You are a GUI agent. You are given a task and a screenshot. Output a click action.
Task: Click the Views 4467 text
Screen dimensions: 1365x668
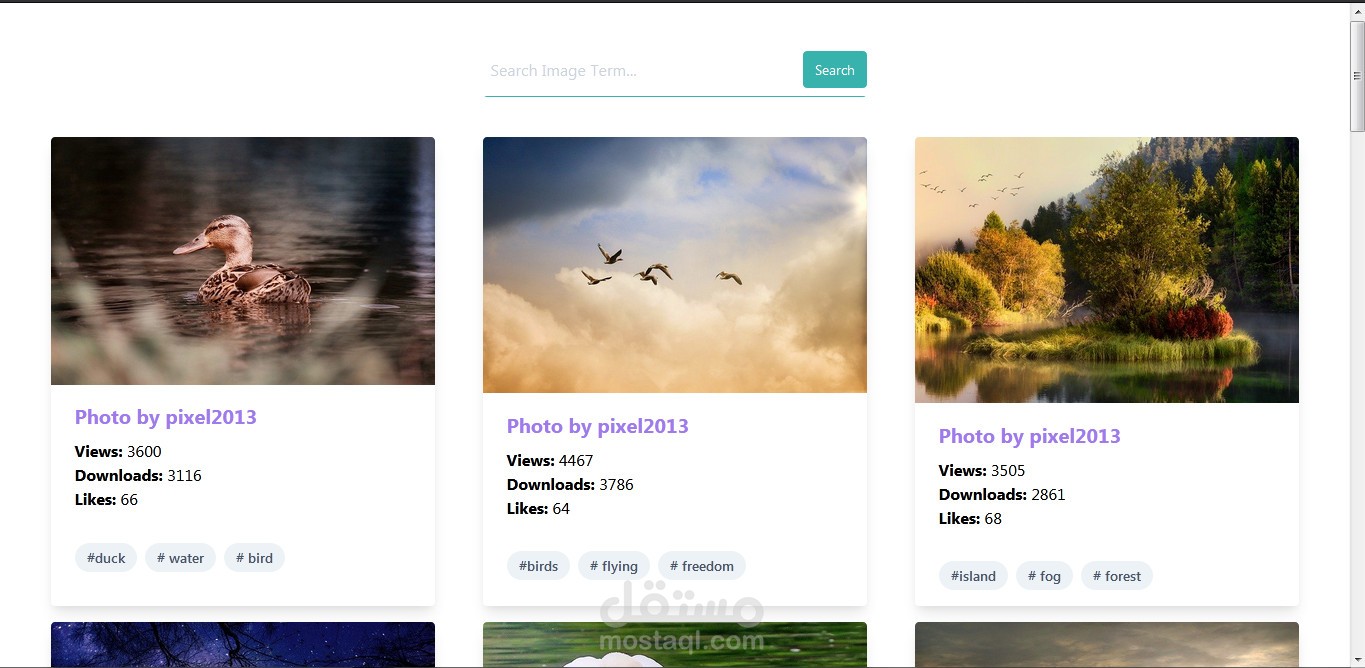click(x=550, y=461)
